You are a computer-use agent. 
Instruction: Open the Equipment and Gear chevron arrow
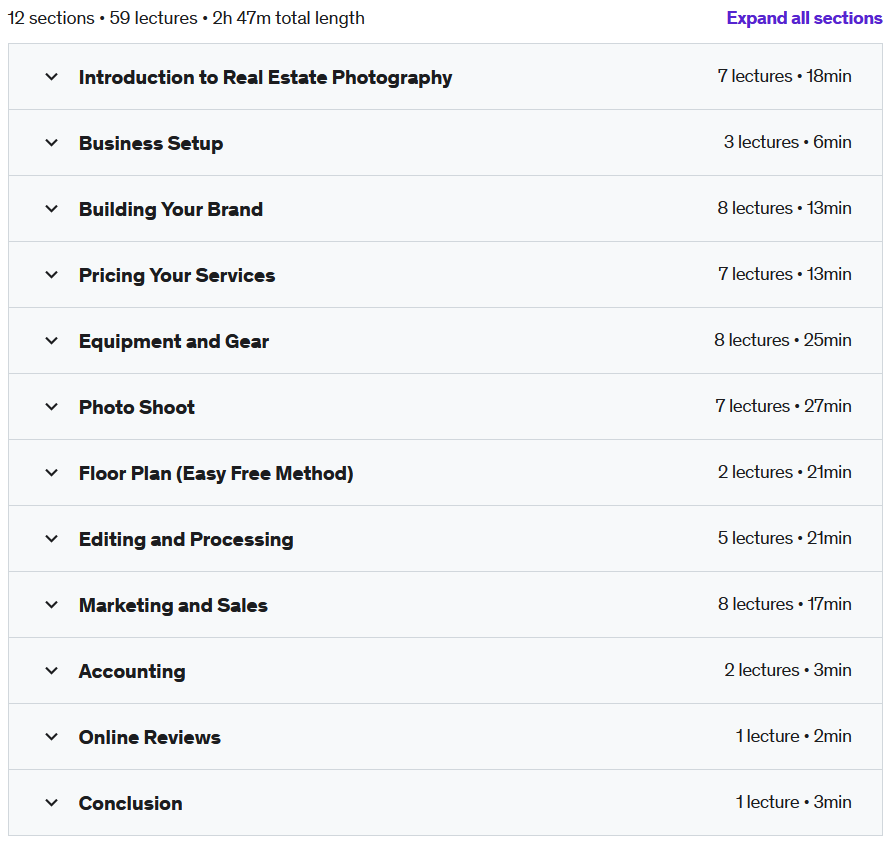tap(52, 340)
